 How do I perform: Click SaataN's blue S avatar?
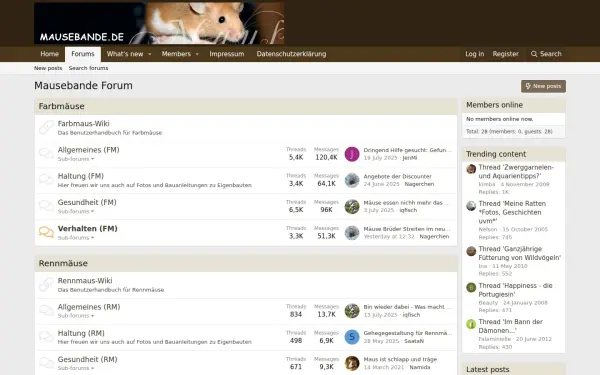(352, 337)
